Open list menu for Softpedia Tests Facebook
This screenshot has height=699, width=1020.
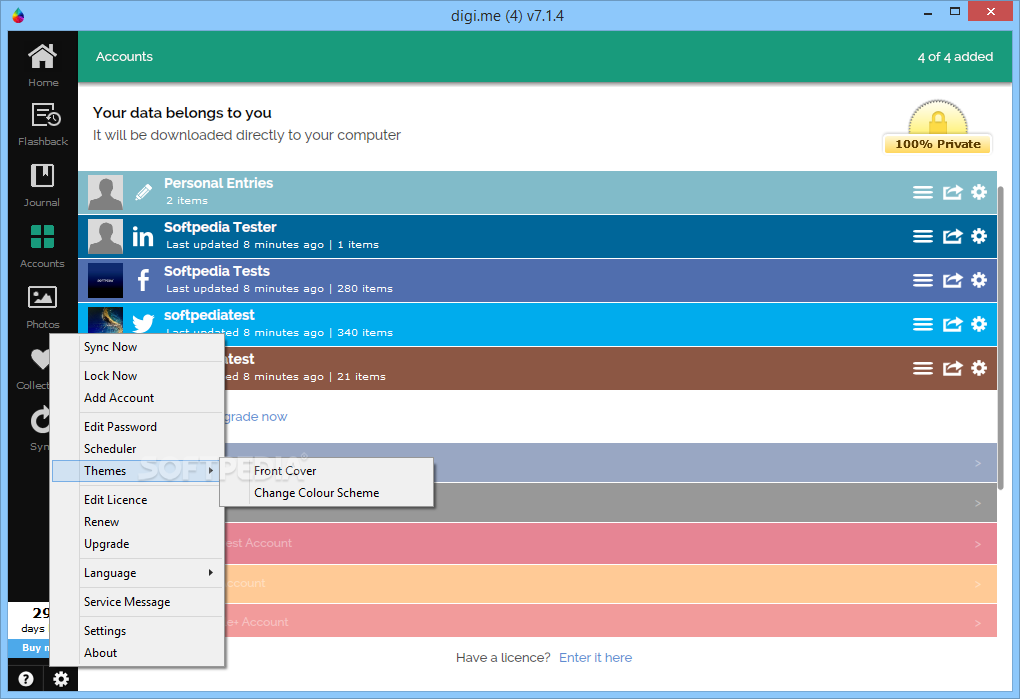coord(922,280)
